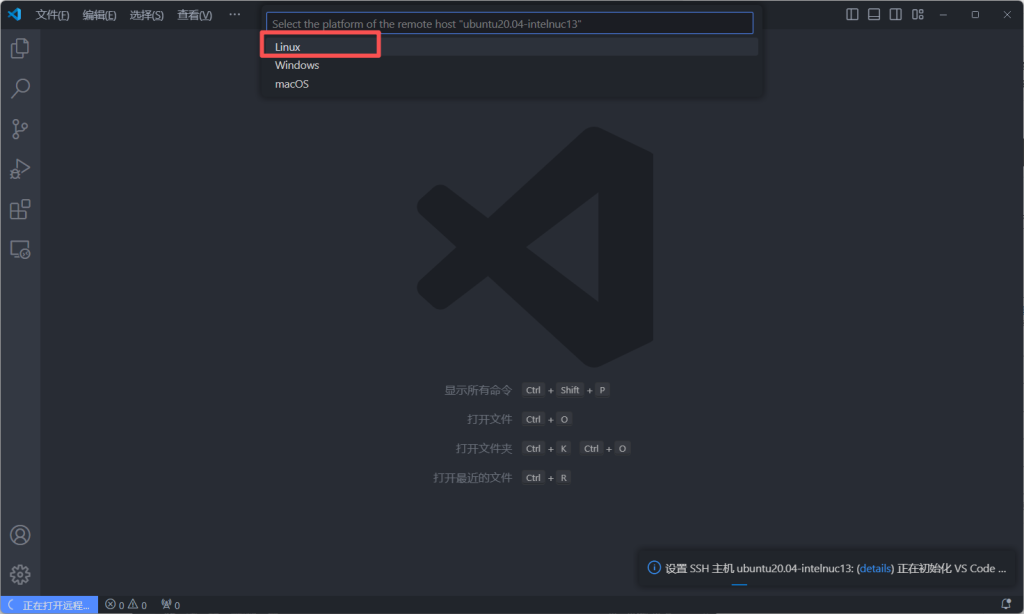Image resolution: width=1024 pixels, height=614 pixels.
Task: Select Linux as remote host platform
Action: coord(288,47)
